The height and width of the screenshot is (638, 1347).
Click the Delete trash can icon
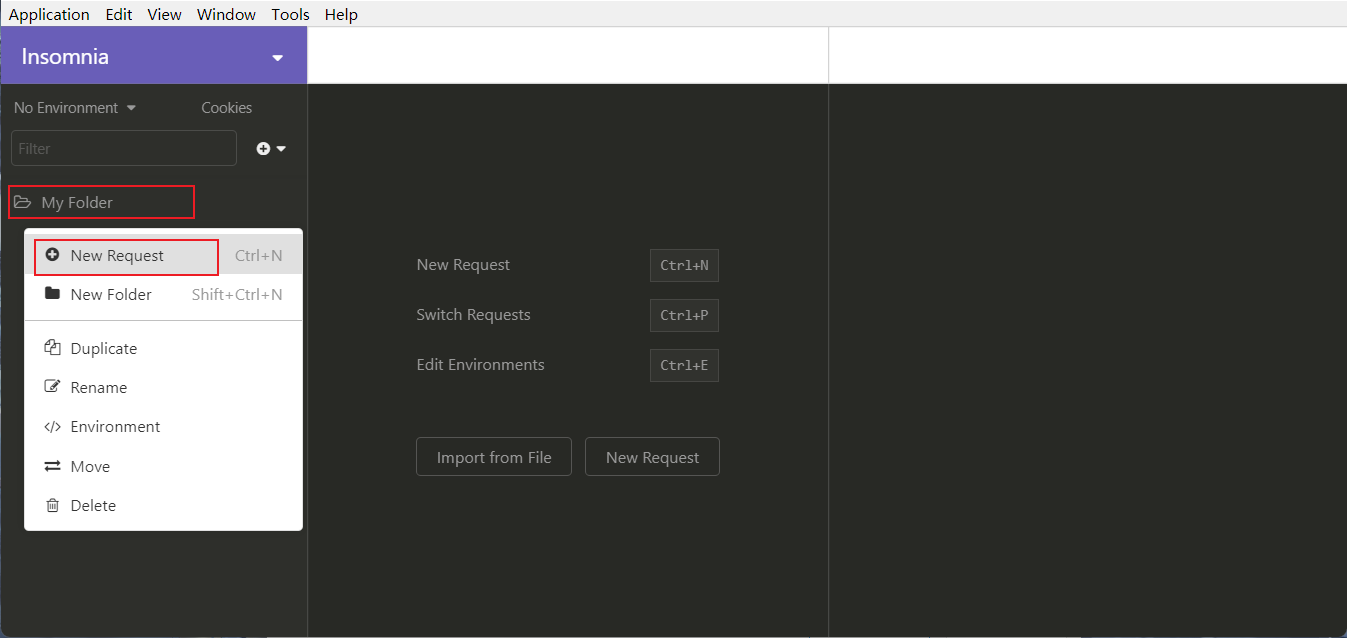[52, 505]
